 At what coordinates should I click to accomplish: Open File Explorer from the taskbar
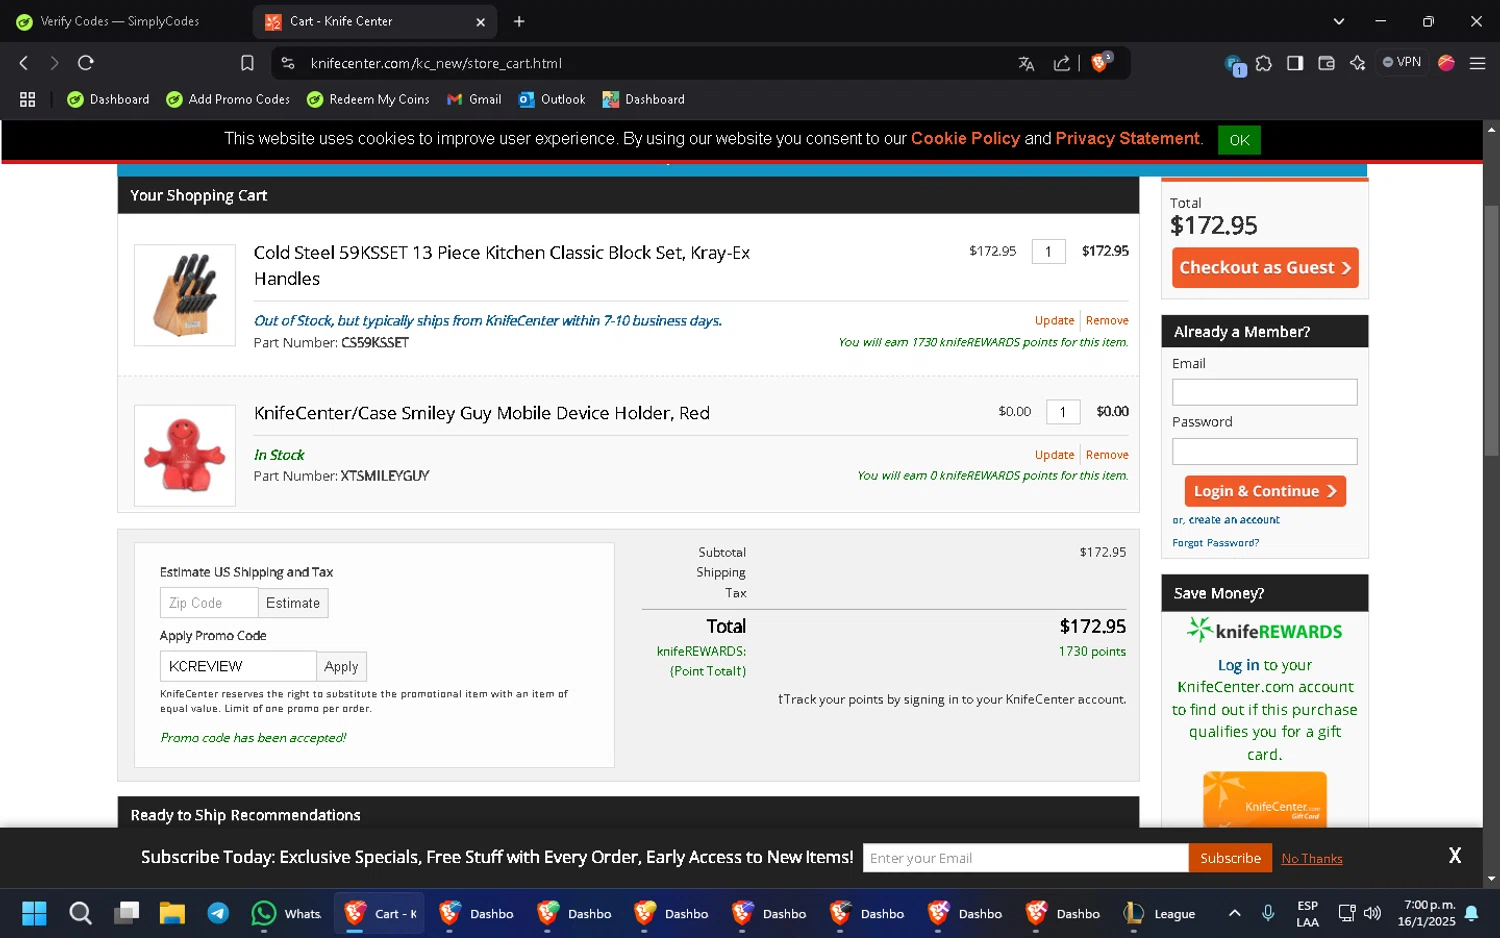(172, 913)
